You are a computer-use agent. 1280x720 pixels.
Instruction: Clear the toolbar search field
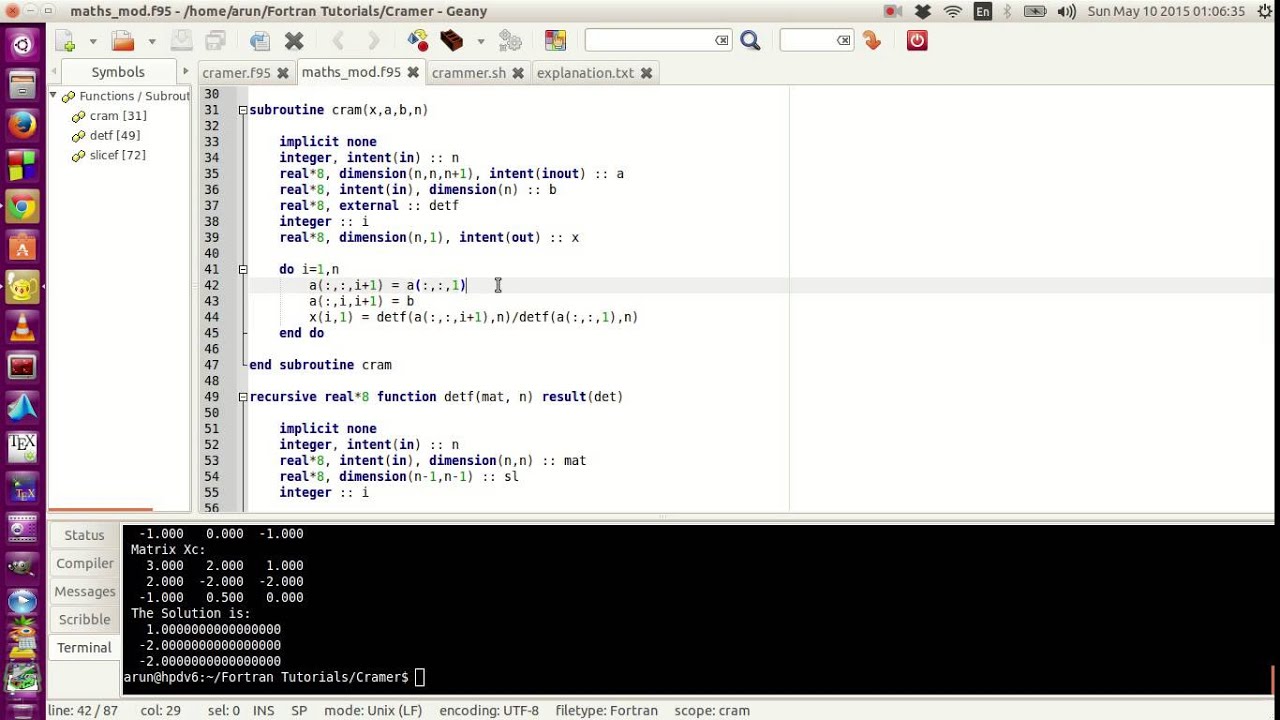(x=722, y=40)
